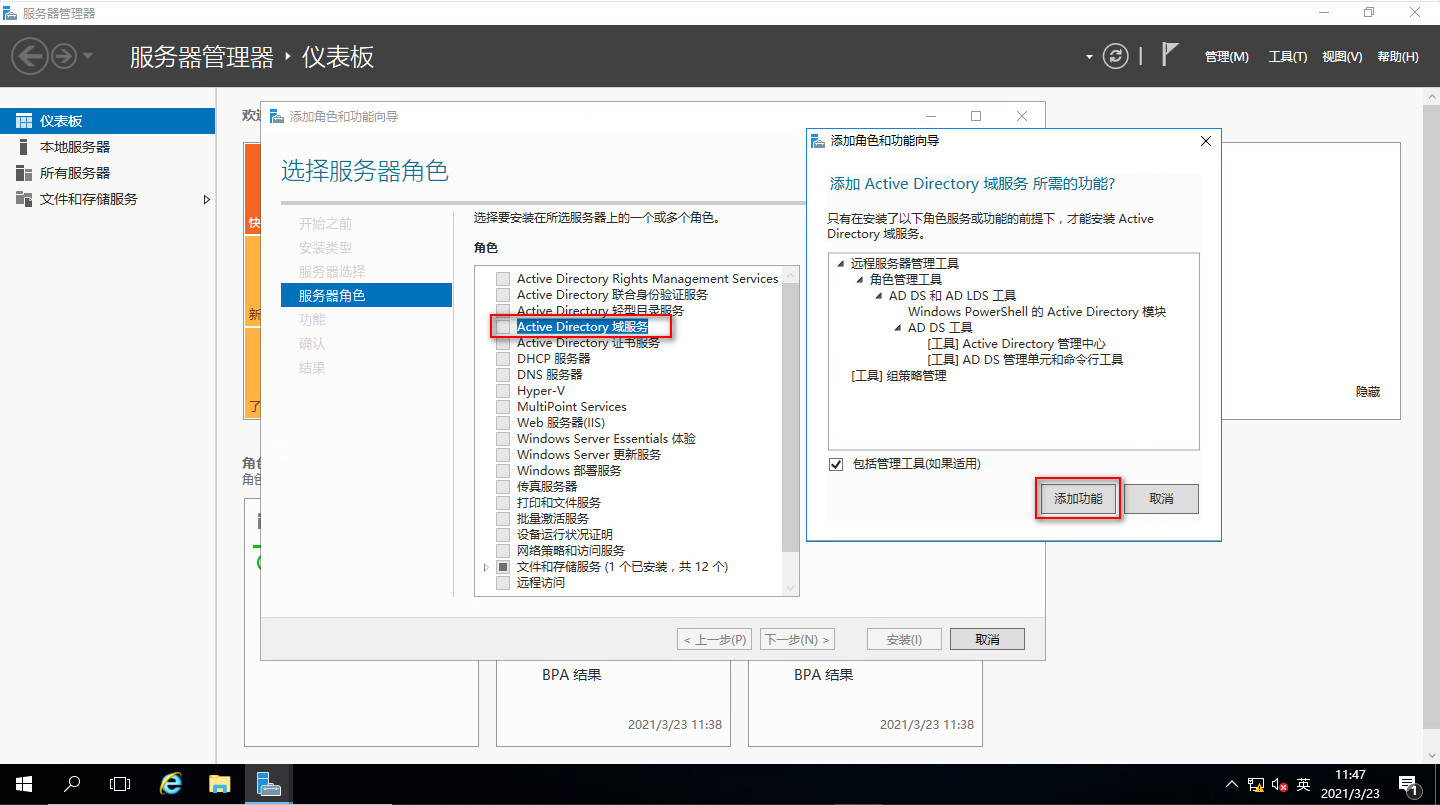Screen dimensions: 1440x805
Task: Select 远程访问 role text
Action: point(541,583)
